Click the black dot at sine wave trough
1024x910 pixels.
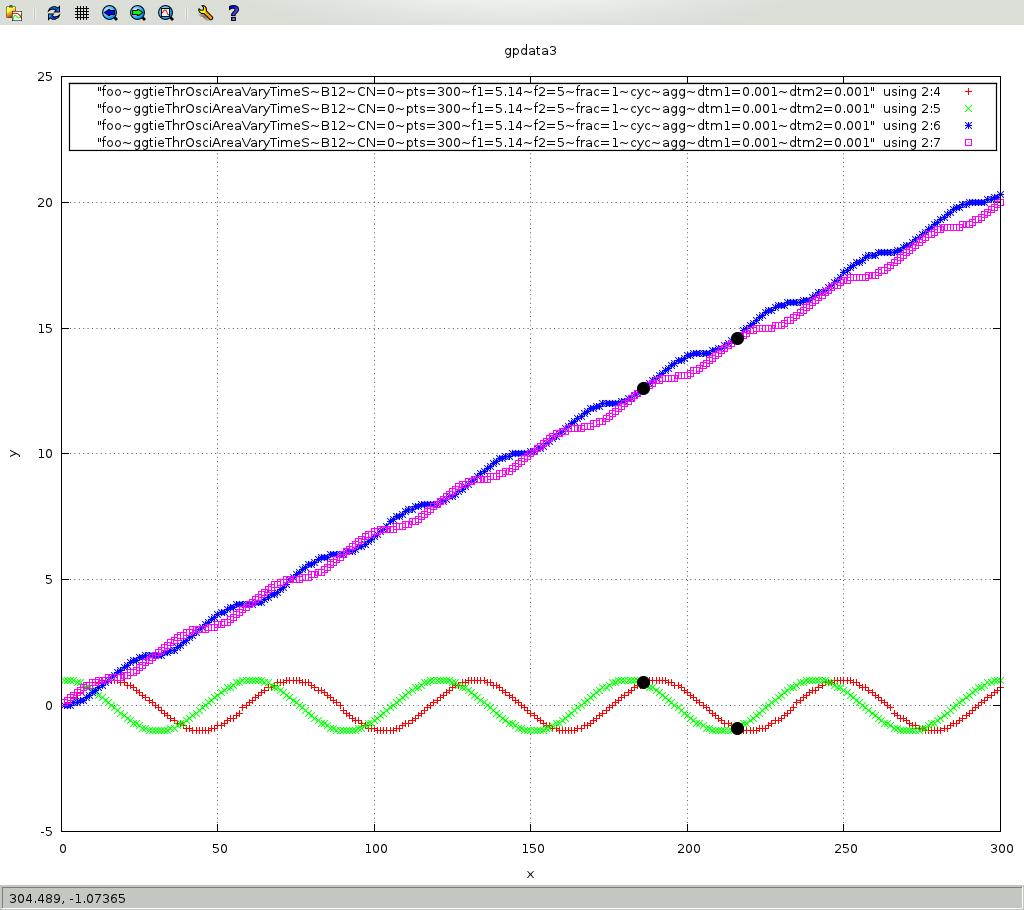pyautogui.click(x=737, y=728)
